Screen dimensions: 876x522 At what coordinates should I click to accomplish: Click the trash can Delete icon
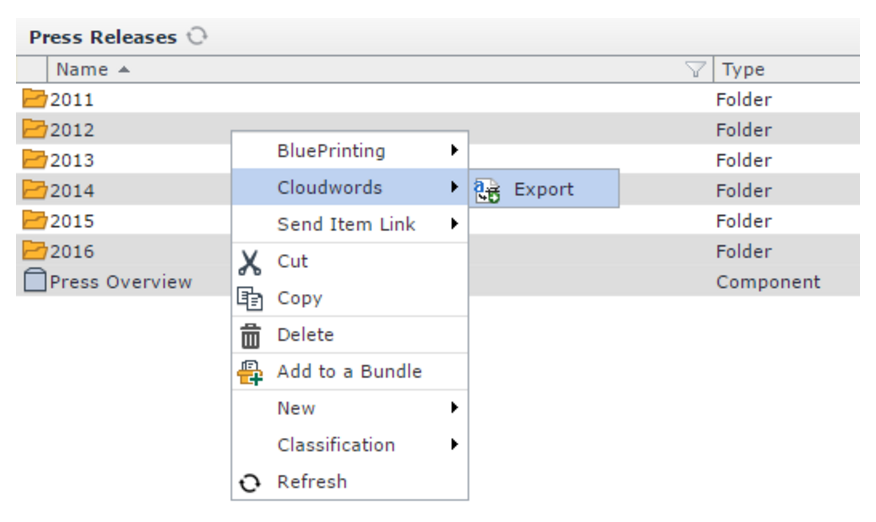coord(249,335)
